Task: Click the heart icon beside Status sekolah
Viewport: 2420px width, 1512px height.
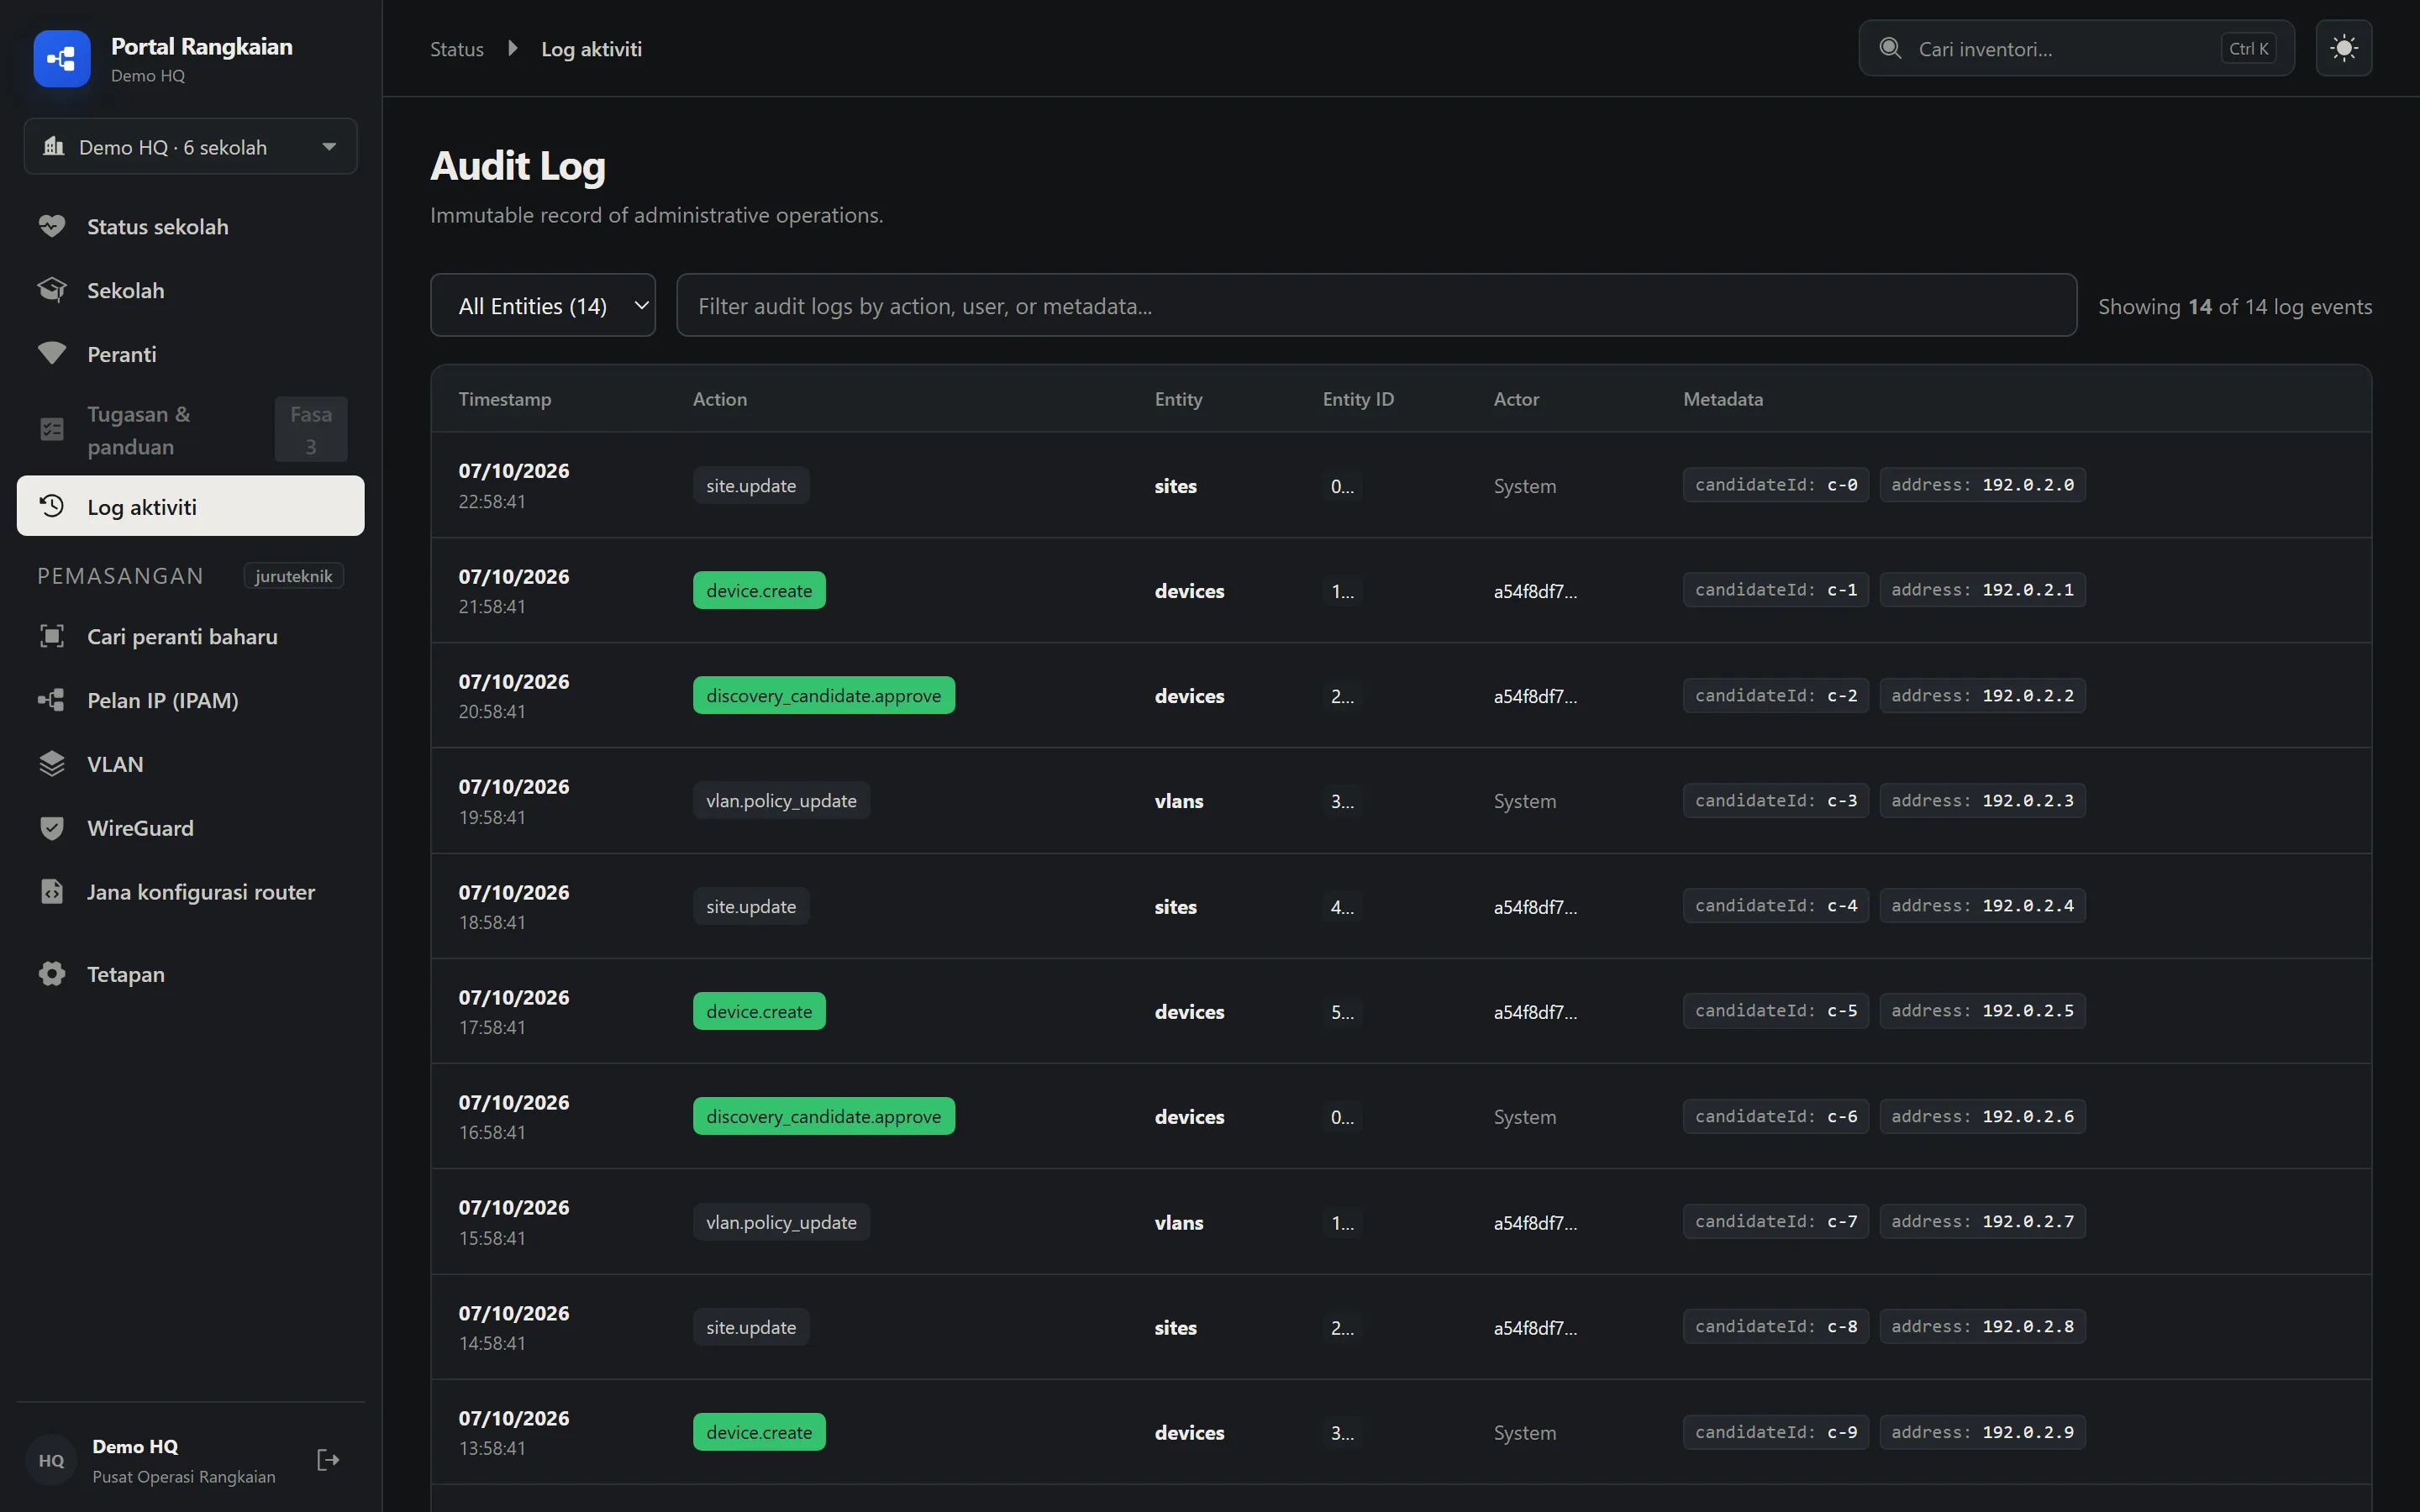Action: point(52,226)
